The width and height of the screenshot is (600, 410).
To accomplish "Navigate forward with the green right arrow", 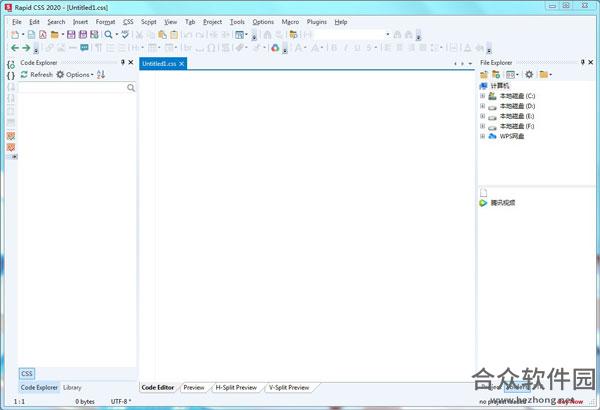I will tap(26, 48).
